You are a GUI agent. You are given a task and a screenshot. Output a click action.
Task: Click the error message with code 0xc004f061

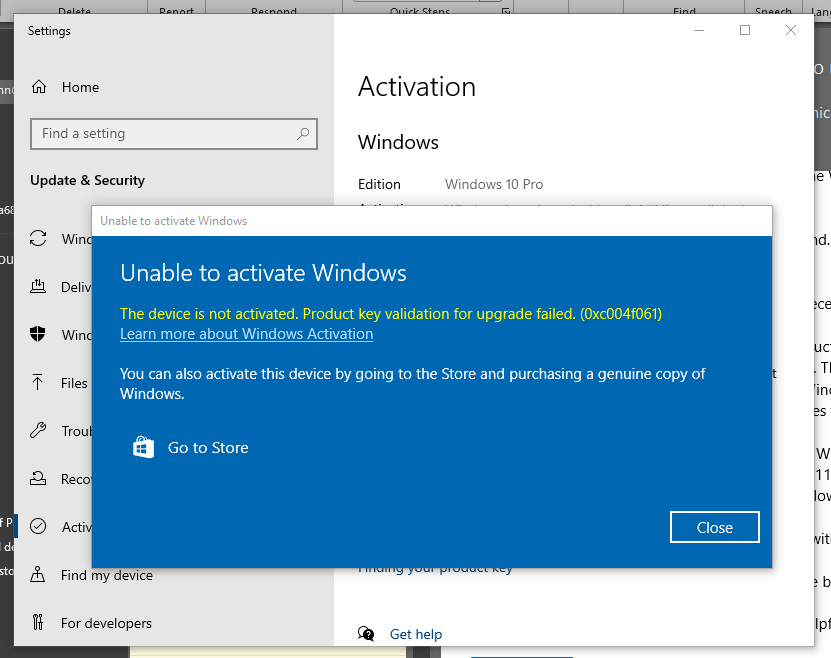coord(391,314)
